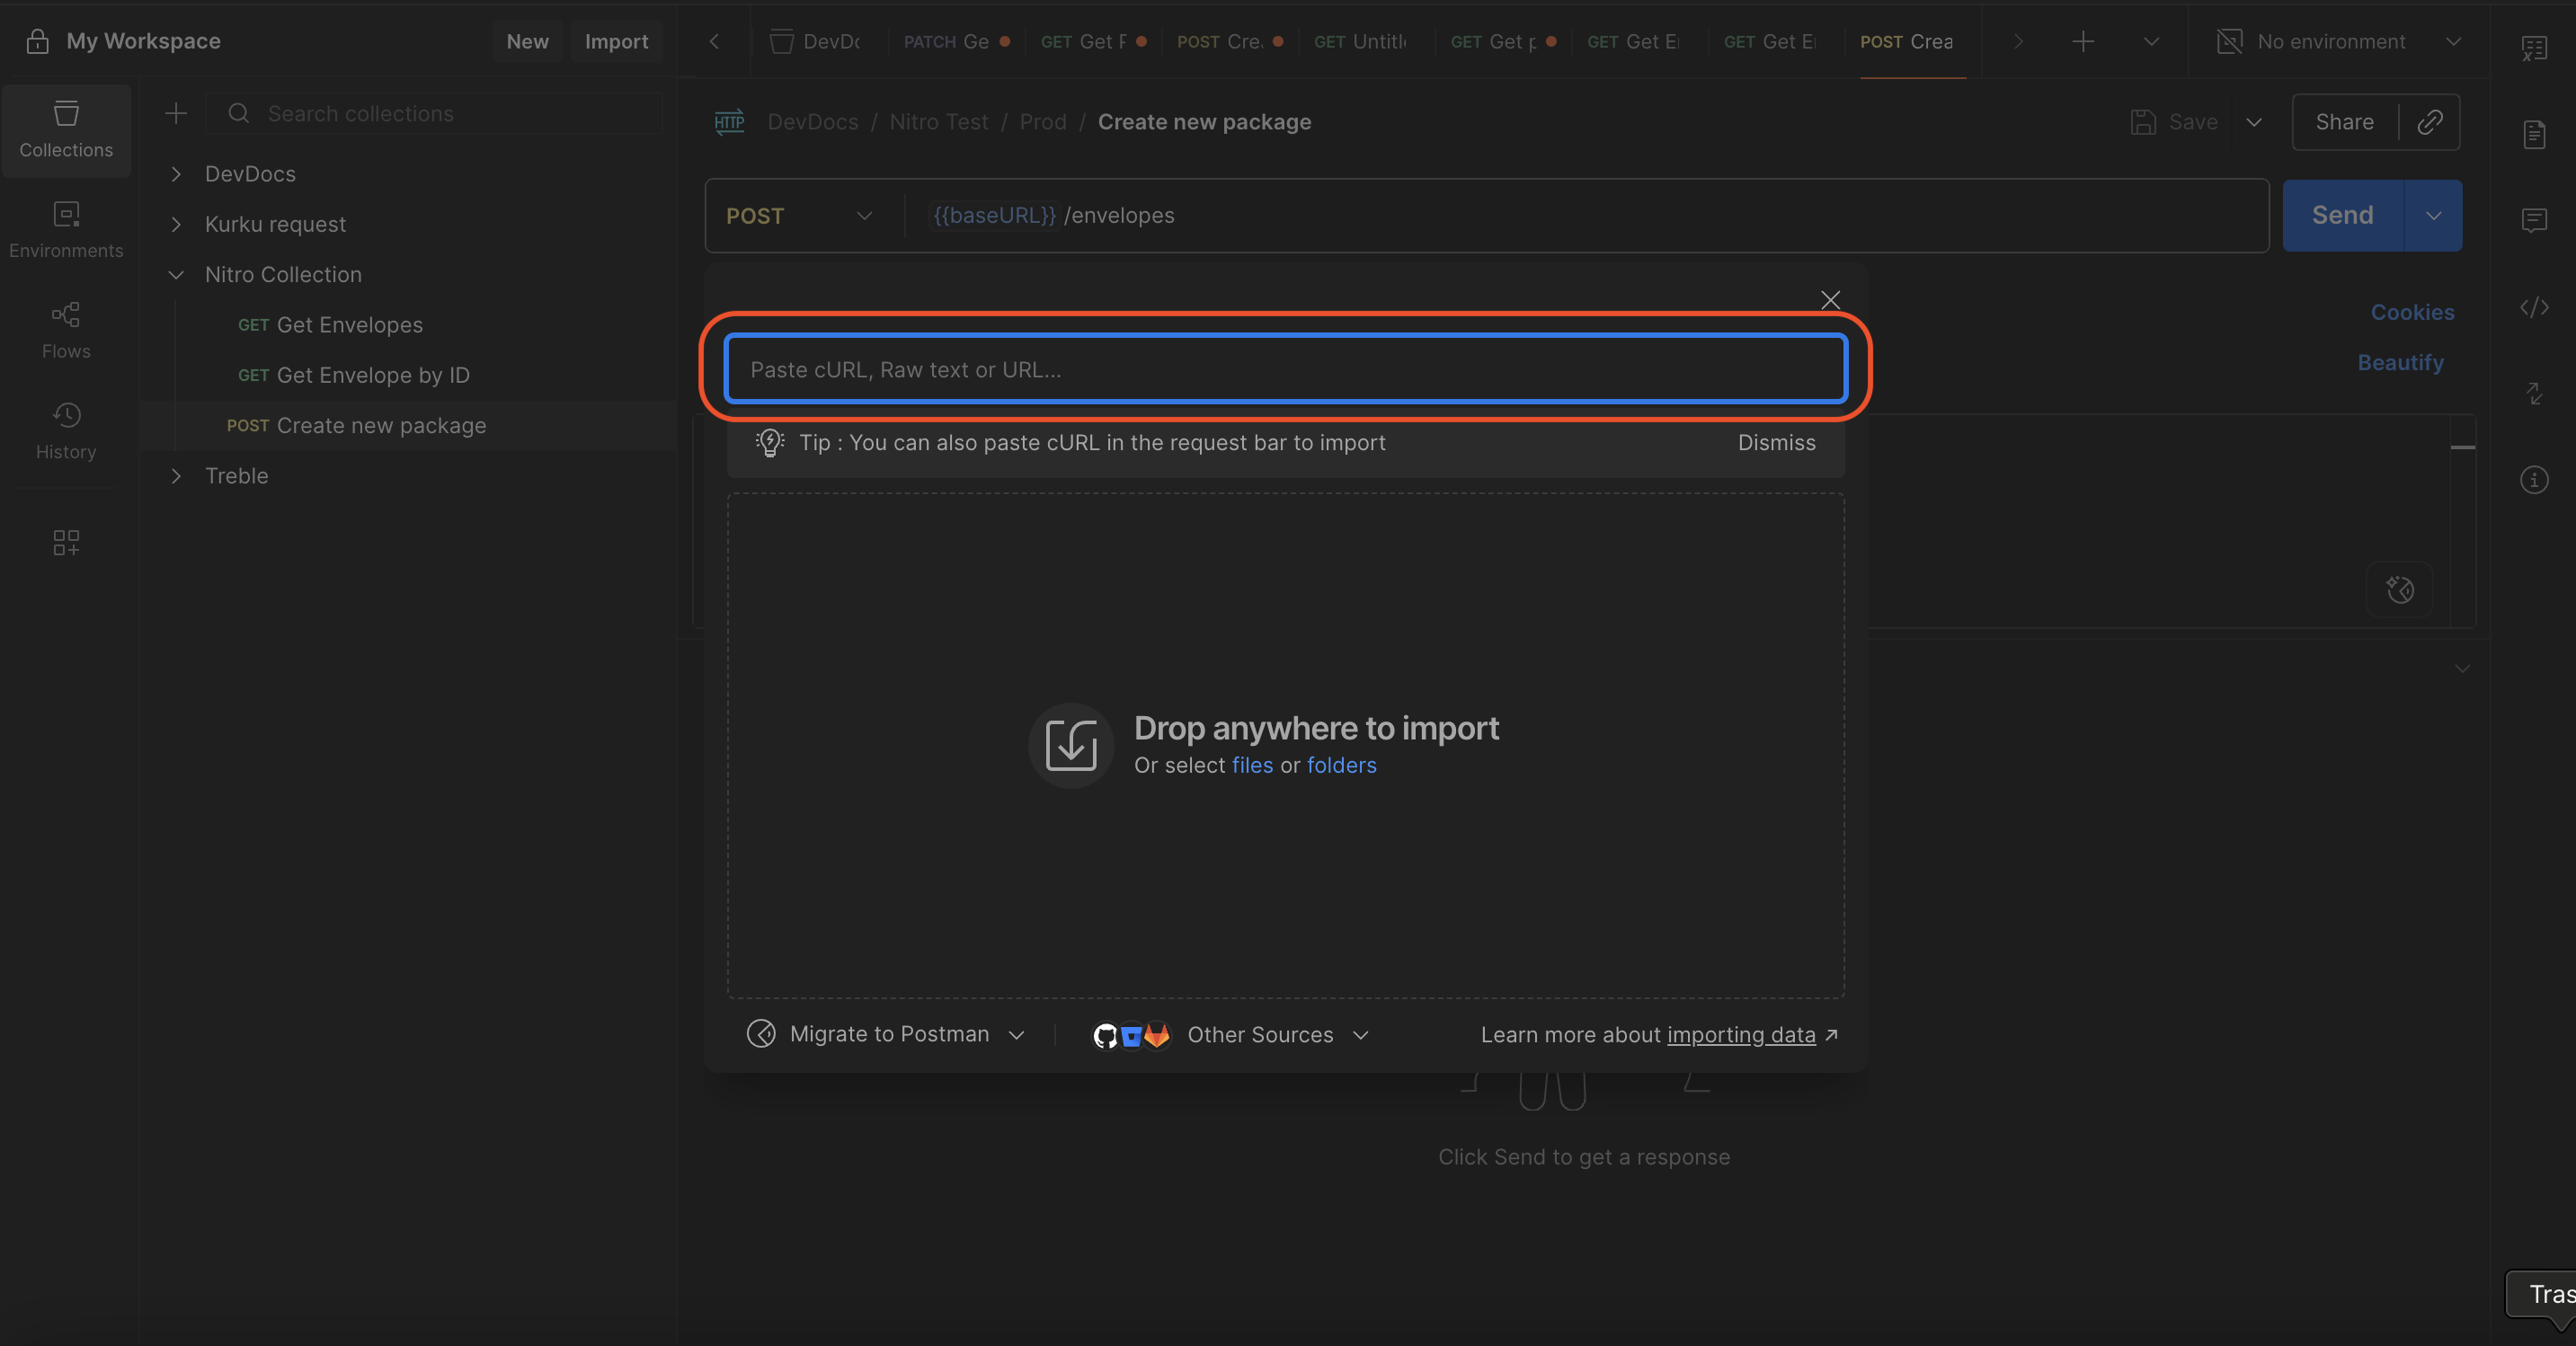Open the Environments sidebar panel
This screenshot has height=1346, width=2576.
66,230
